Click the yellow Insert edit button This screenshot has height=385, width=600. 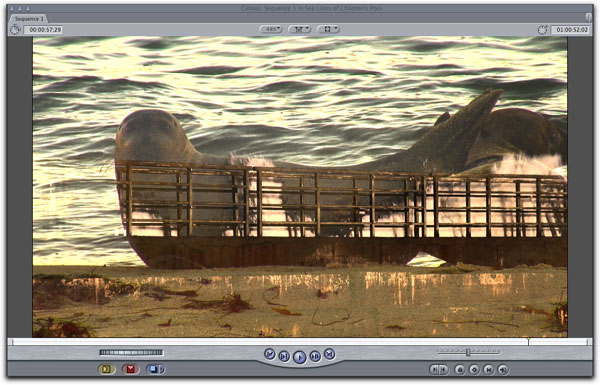pyautogui.click(x=107, y=369)
